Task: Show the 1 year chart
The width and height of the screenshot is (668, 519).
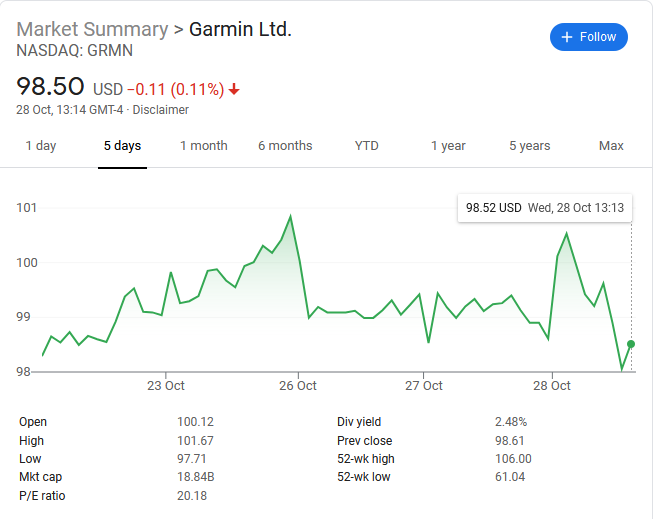Action: coord(448,146)
